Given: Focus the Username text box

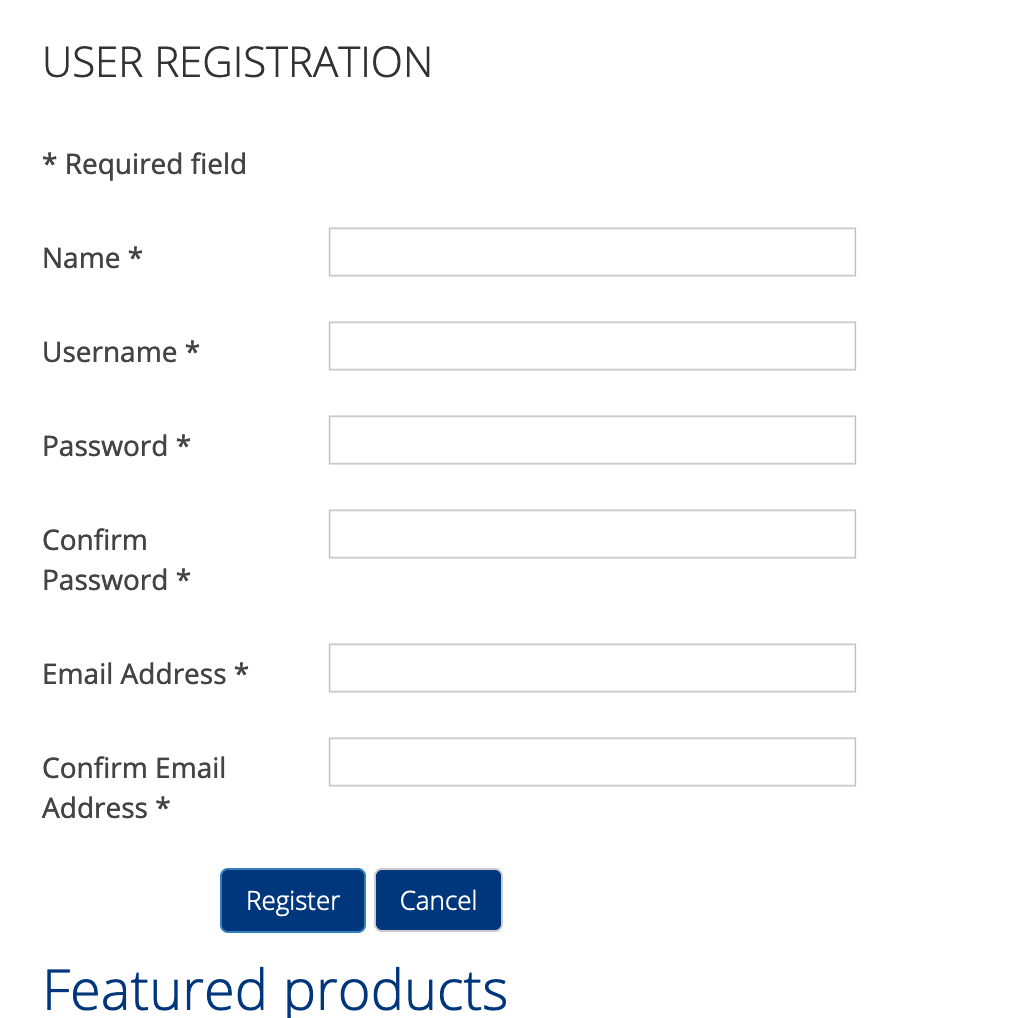Looking at the screenshot, I should click(592, 346).
